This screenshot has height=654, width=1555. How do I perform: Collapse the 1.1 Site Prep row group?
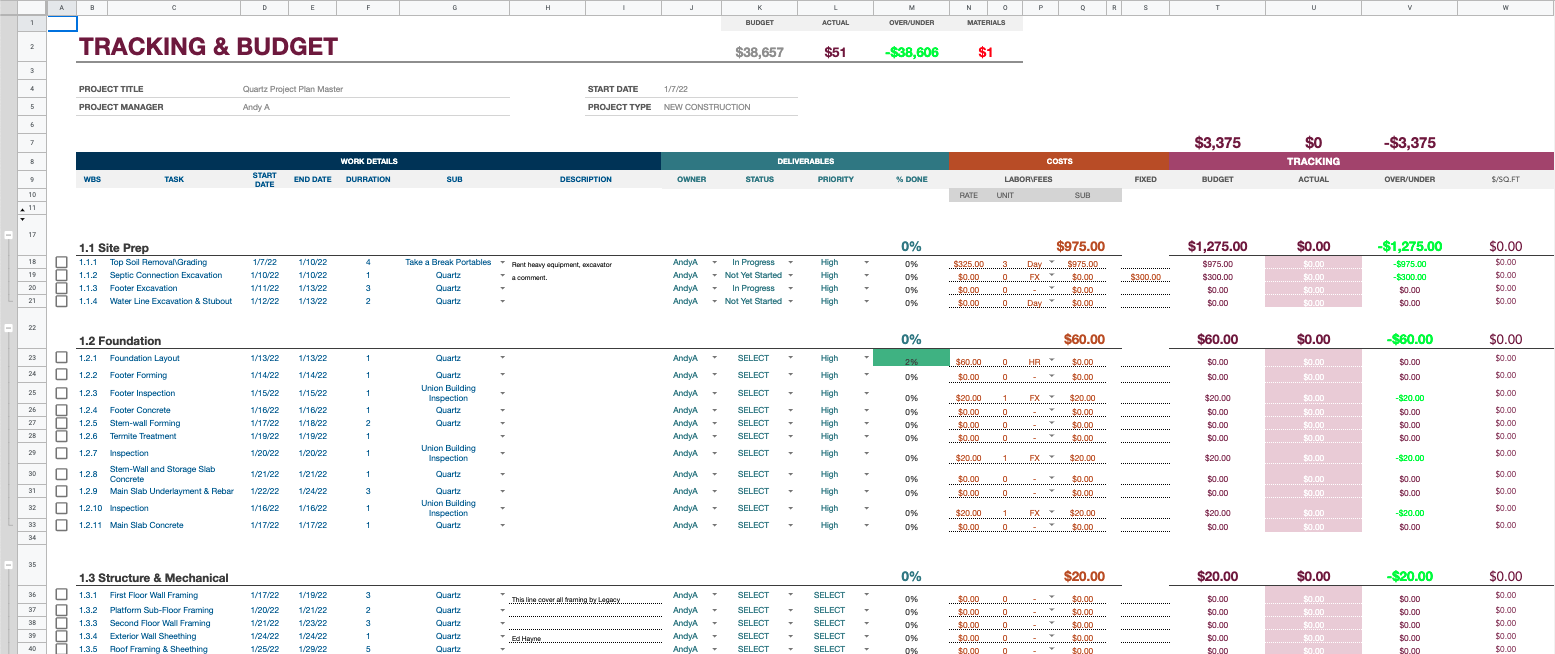pos(9,235)
